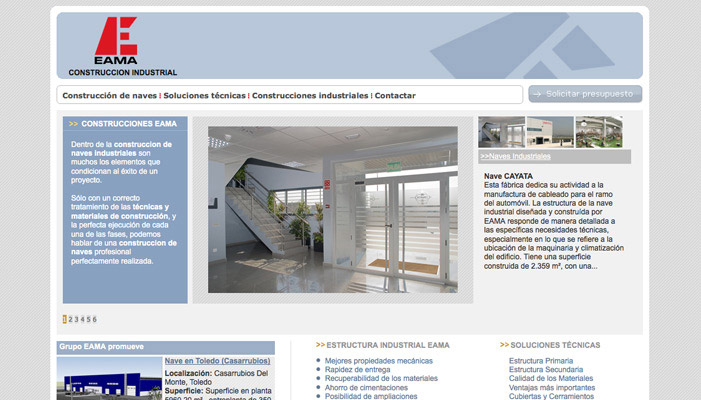Go to slideshow page 6
This screenshot has height=400, width=701.
point(94,319)
